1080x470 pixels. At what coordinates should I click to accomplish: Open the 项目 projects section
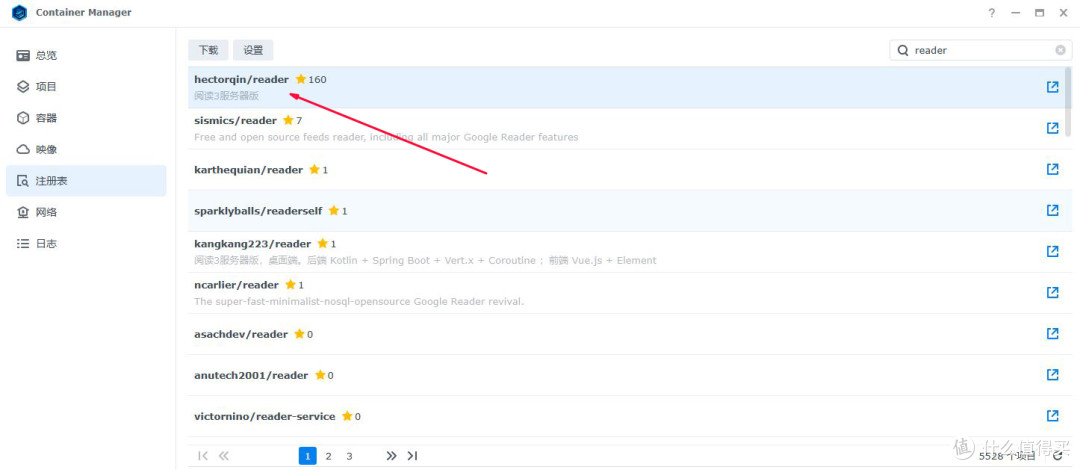tap(86, 87)
